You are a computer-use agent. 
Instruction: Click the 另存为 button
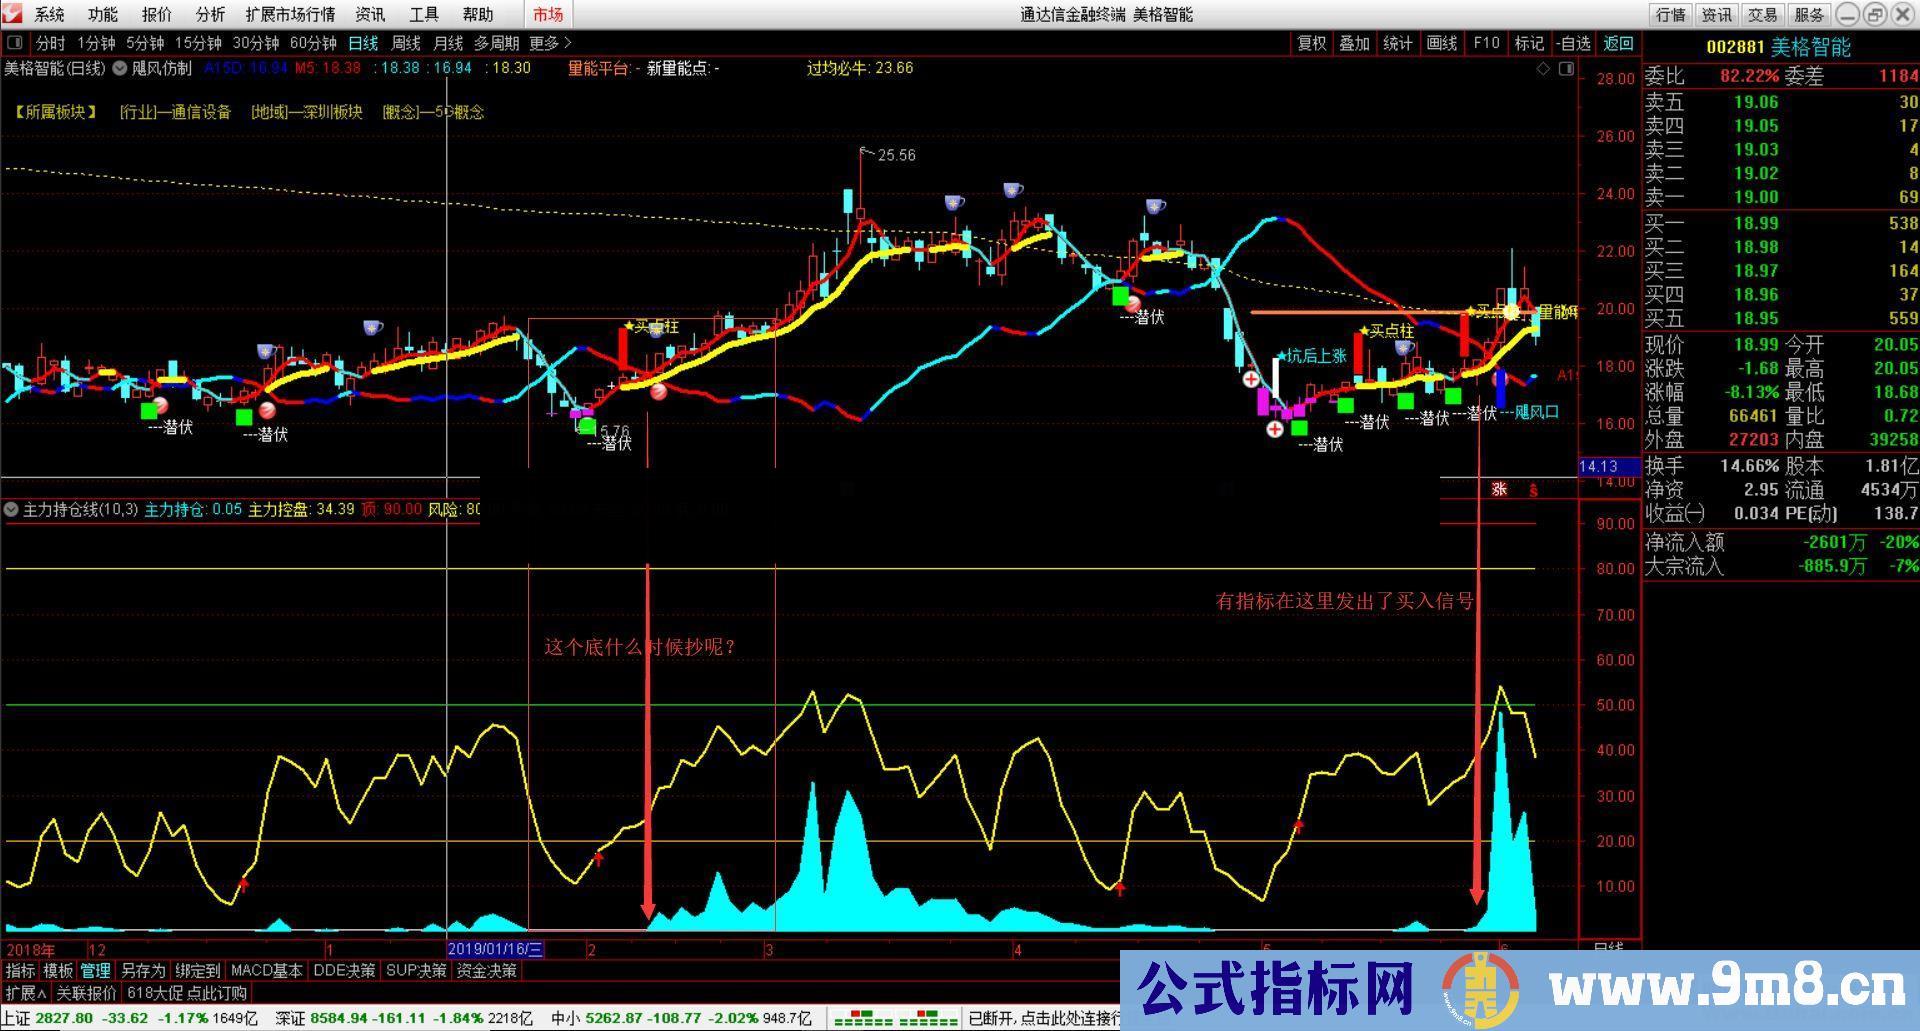(143, 970)
